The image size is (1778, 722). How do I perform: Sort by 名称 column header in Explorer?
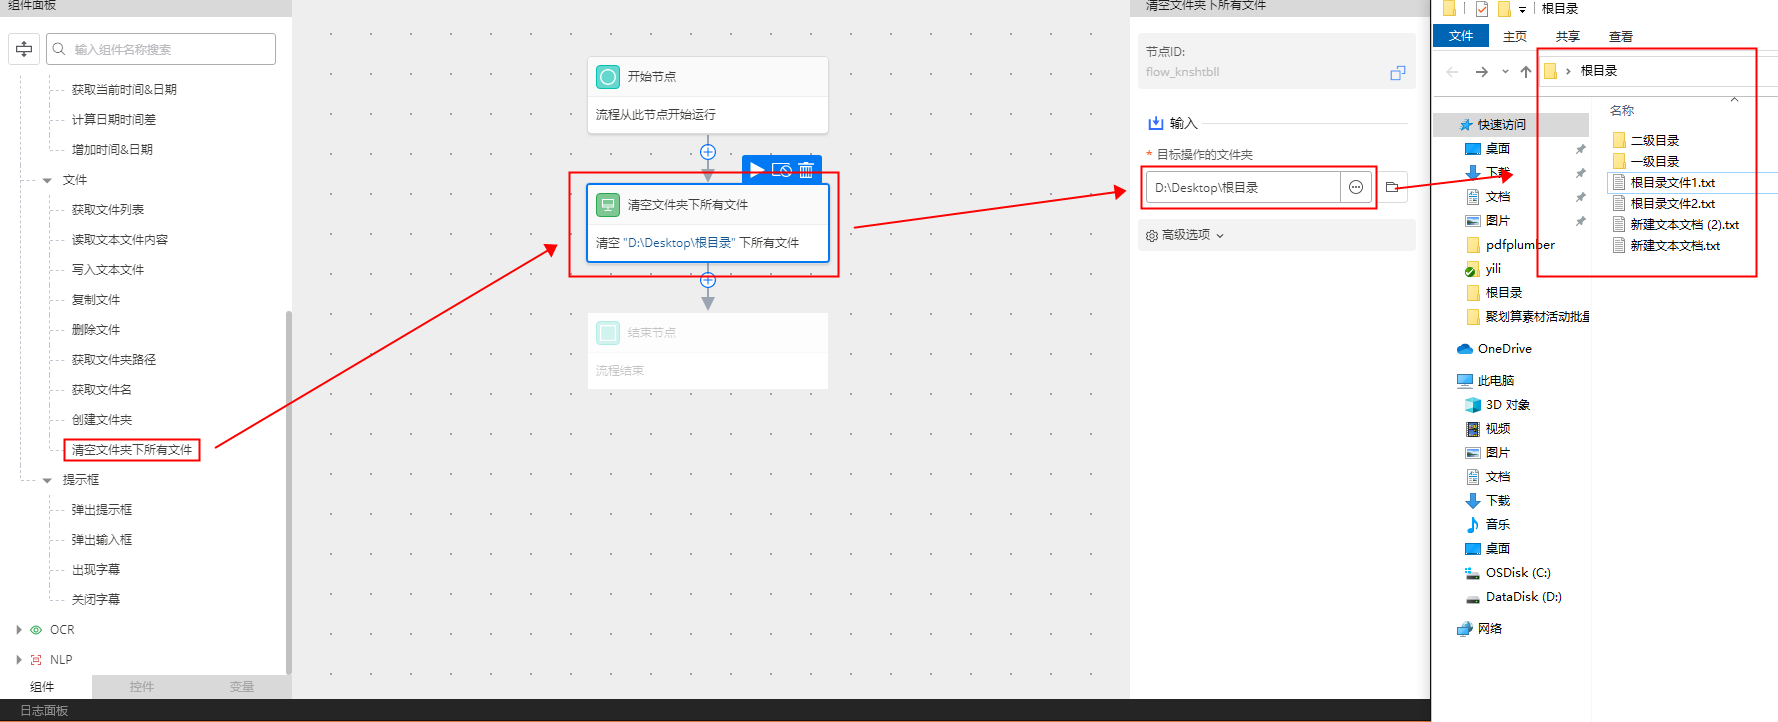pyautogui.click(x=1622, y=111)
